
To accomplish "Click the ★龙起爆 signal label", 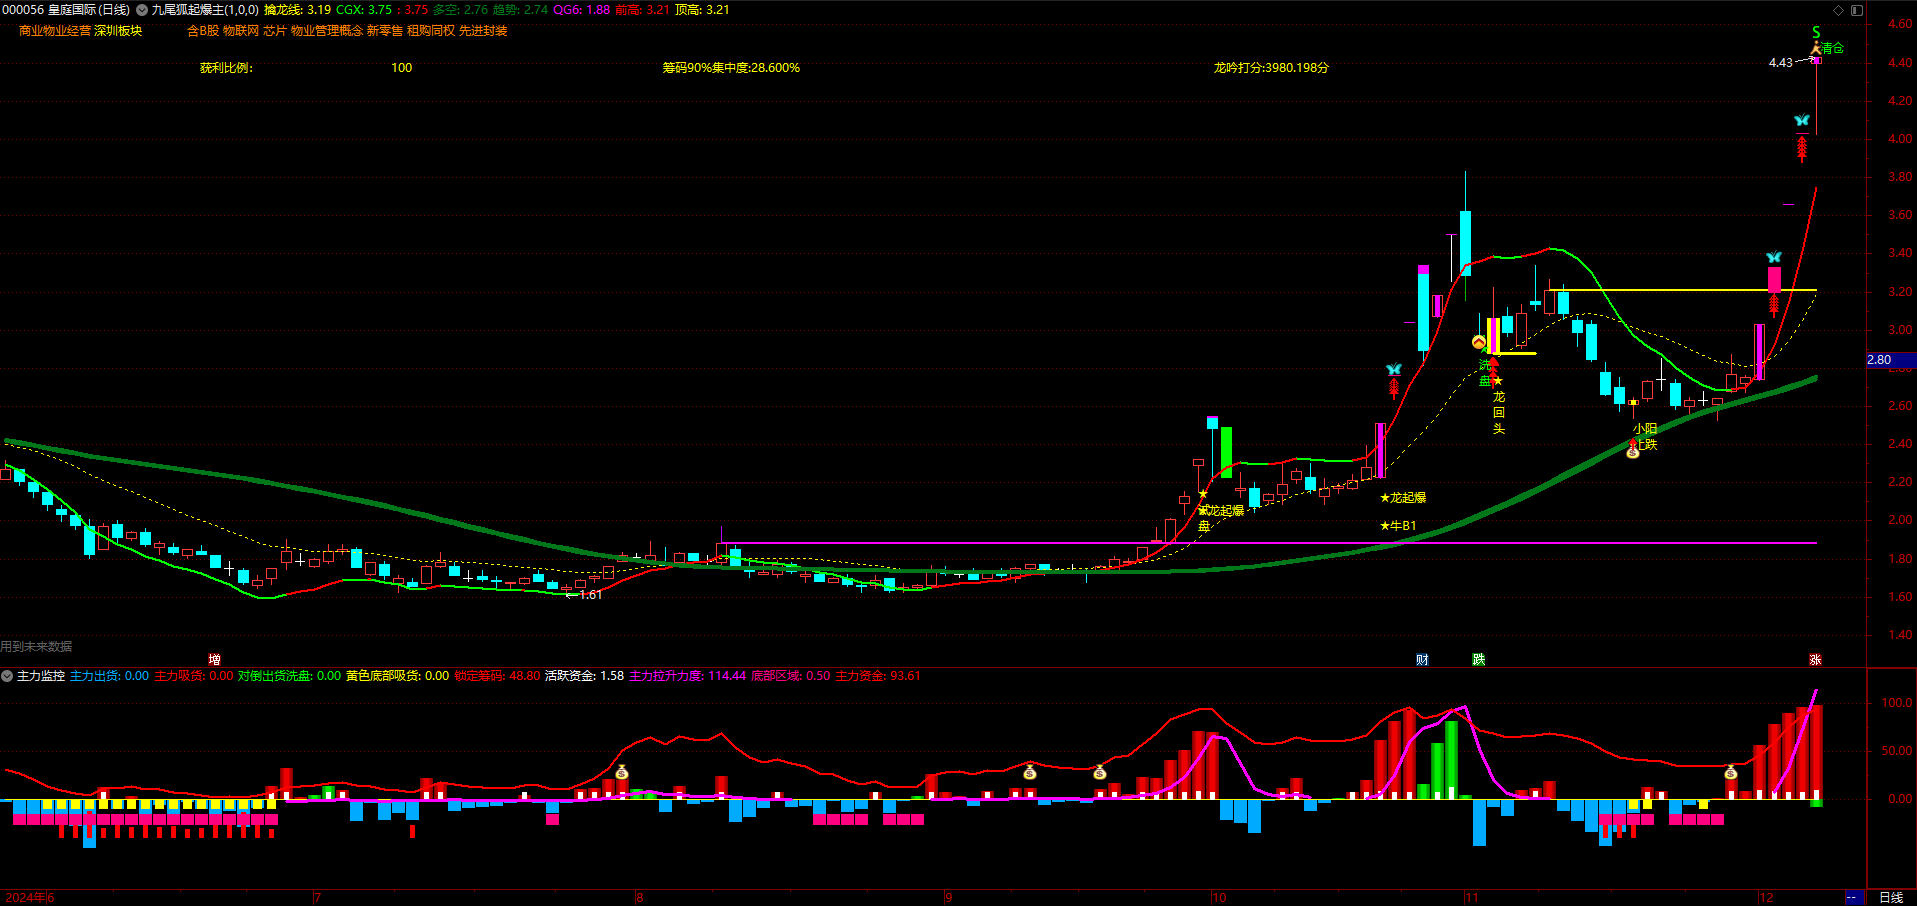I will point(1403,498).
